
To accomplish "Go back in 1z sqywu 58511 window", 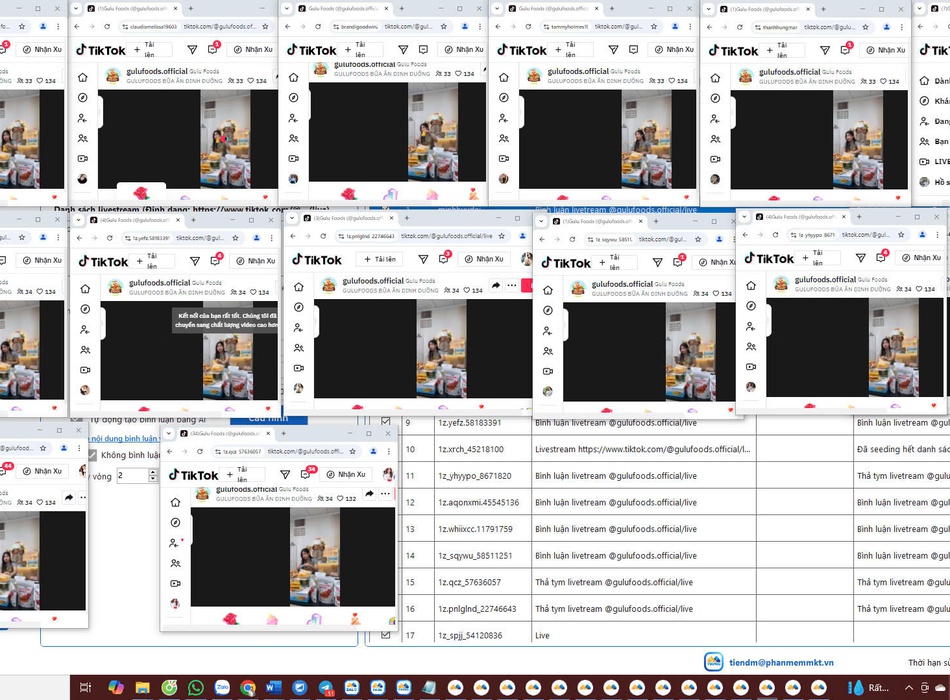I will coord(542,239).
